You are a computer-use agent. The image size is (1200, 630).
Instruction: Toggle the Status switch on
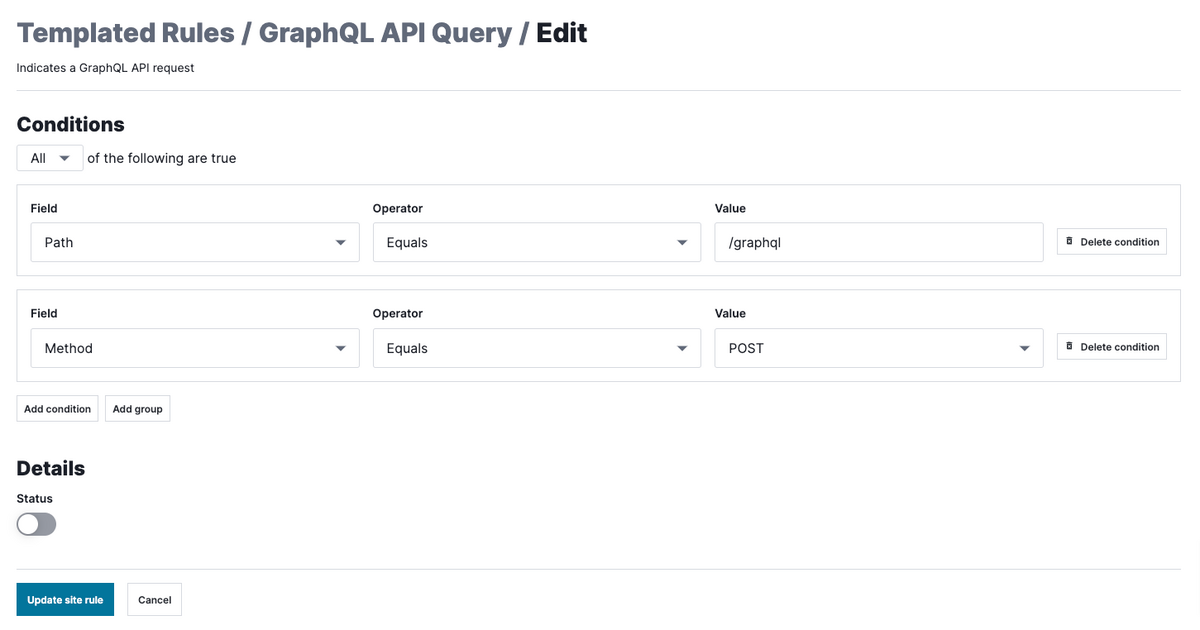(x=37, y=524)
